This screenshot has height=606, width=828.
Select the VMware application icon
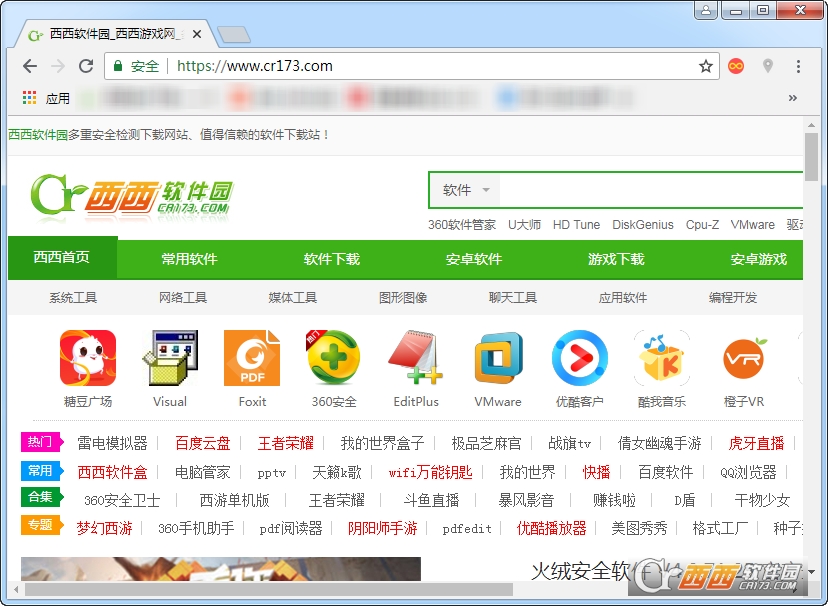point(497,358)
